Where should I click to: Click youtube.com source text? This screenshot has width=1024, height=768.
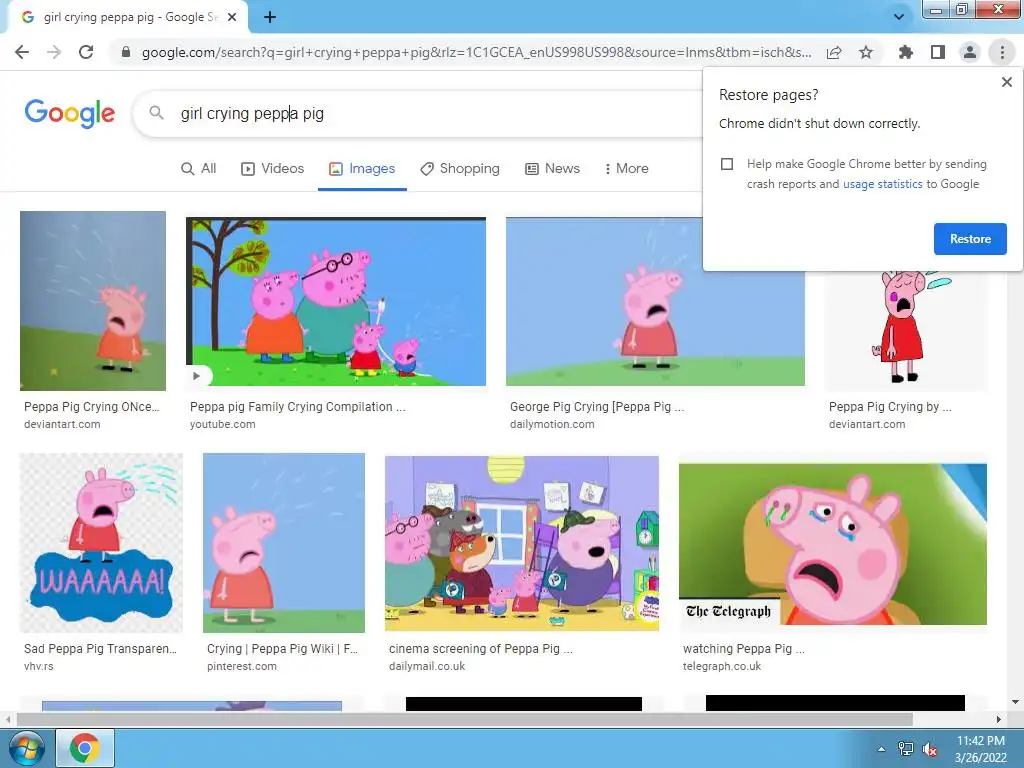pyautogui.click(x=223, y=424)
